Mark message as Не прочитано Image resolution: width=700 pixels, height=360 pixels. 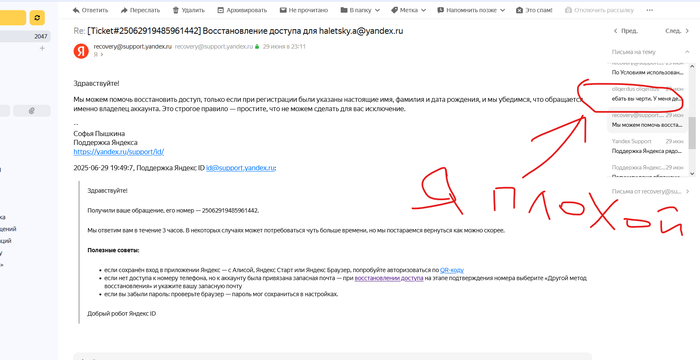(304, 10)
